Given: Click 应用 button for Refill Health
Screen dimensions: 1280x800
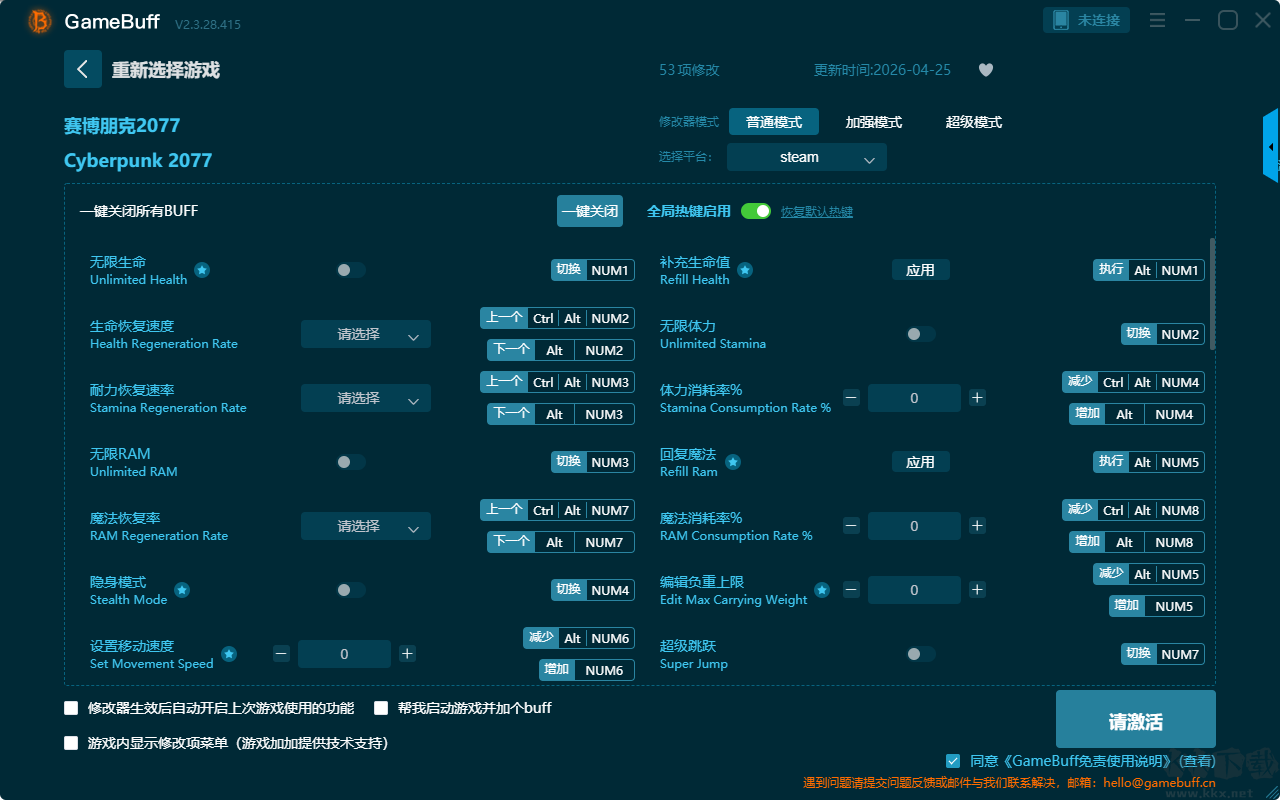Looking at the screenshot, I should pyautogui.click(x=921, y=270).
